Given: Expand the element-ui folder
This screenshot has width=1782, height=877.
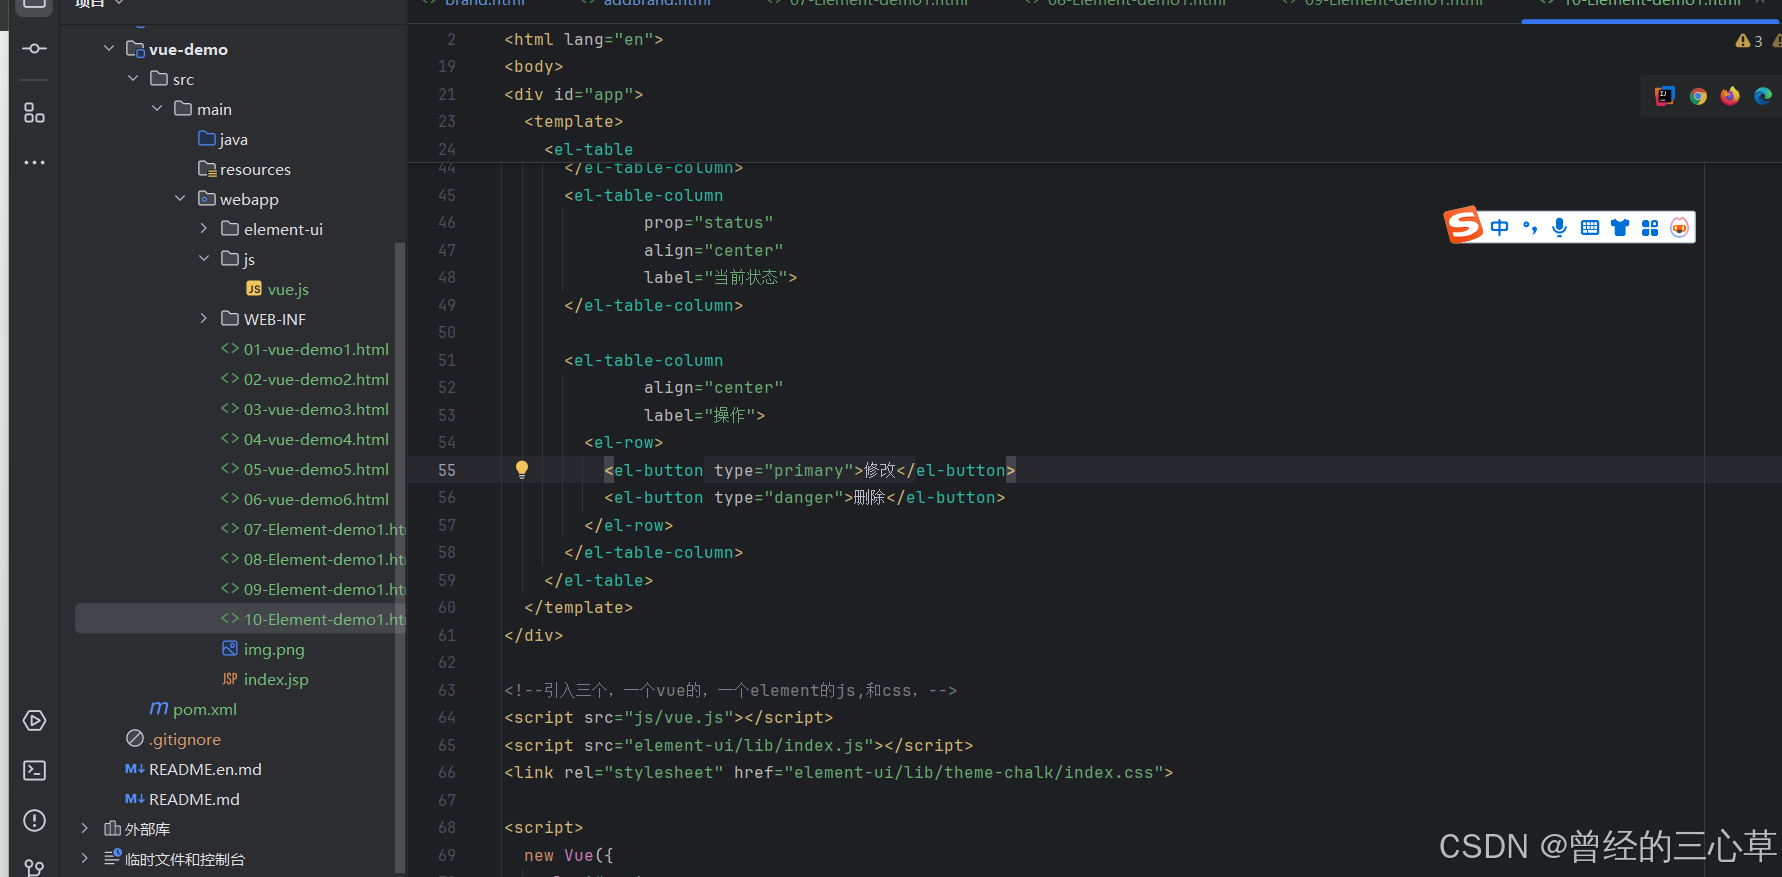Looking at the screenshot, I should coord(204,228).
